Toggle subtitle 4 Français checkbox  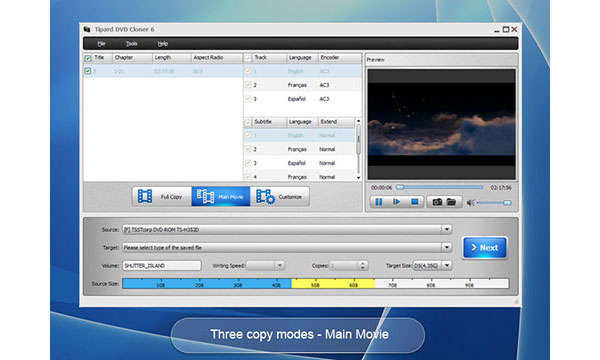[248, 177]
